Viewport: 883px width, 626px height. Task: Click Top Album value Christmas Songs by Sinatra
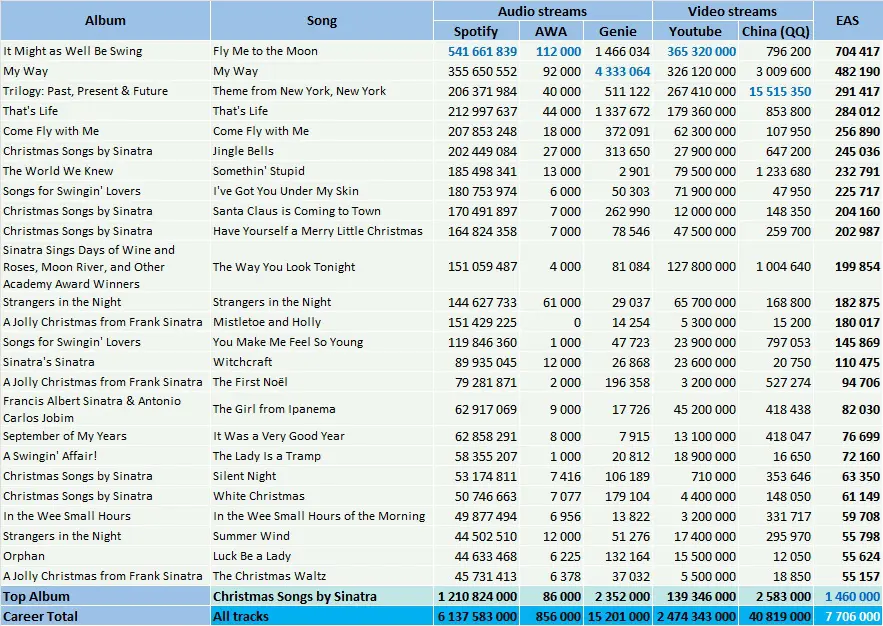pyautogui.click(x=295, y=596)
